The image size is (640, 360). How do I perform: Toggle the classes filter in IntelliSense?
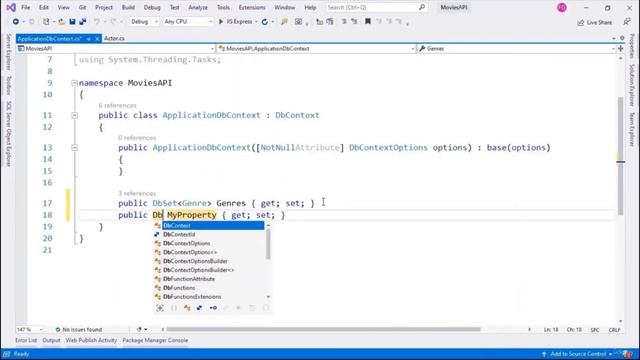(x=187, y=308)
